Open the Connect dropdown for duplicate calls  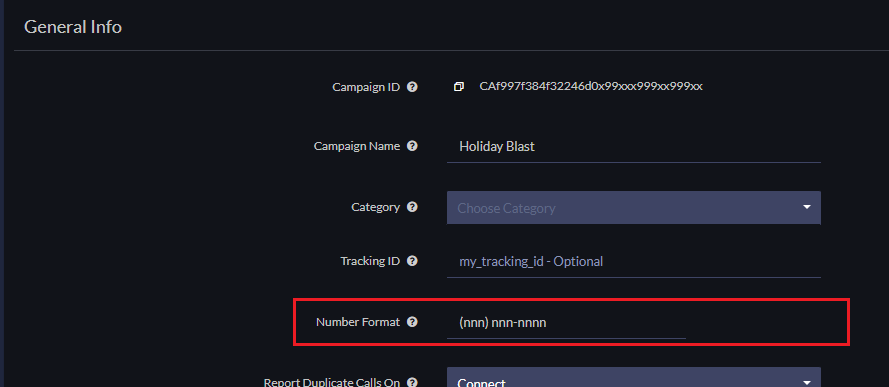tap(633, 377)
